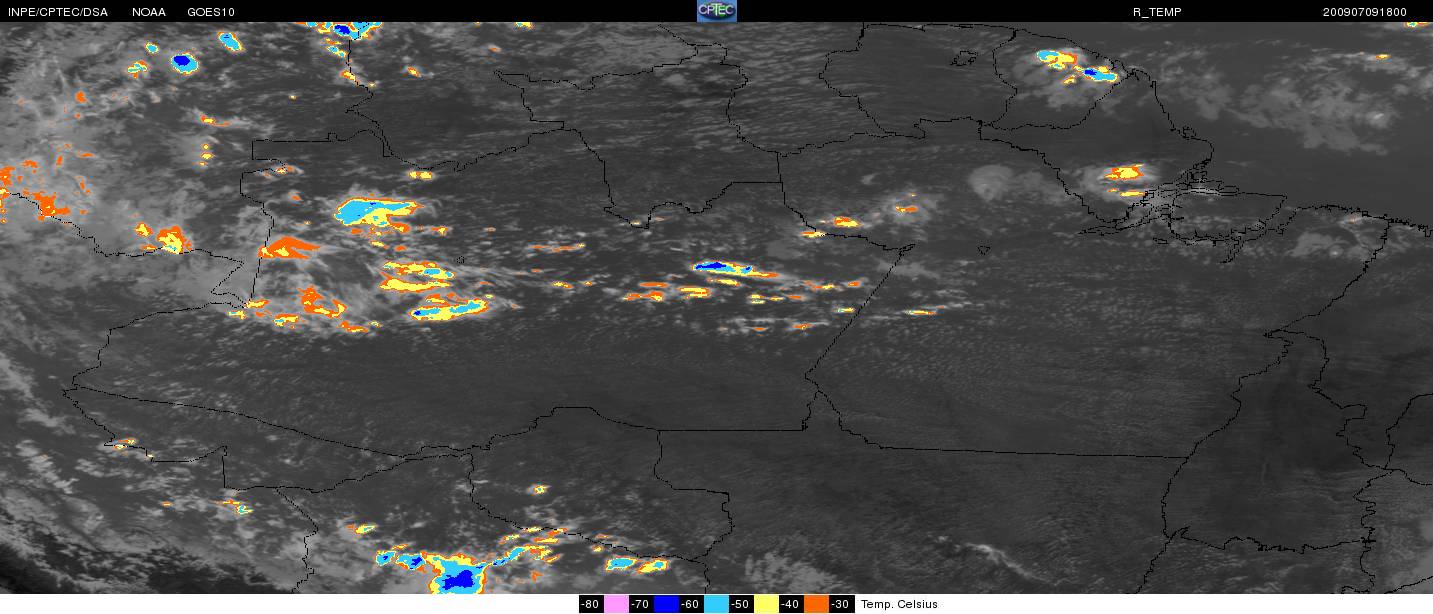Click the -70 legend value

click(641, 604)
